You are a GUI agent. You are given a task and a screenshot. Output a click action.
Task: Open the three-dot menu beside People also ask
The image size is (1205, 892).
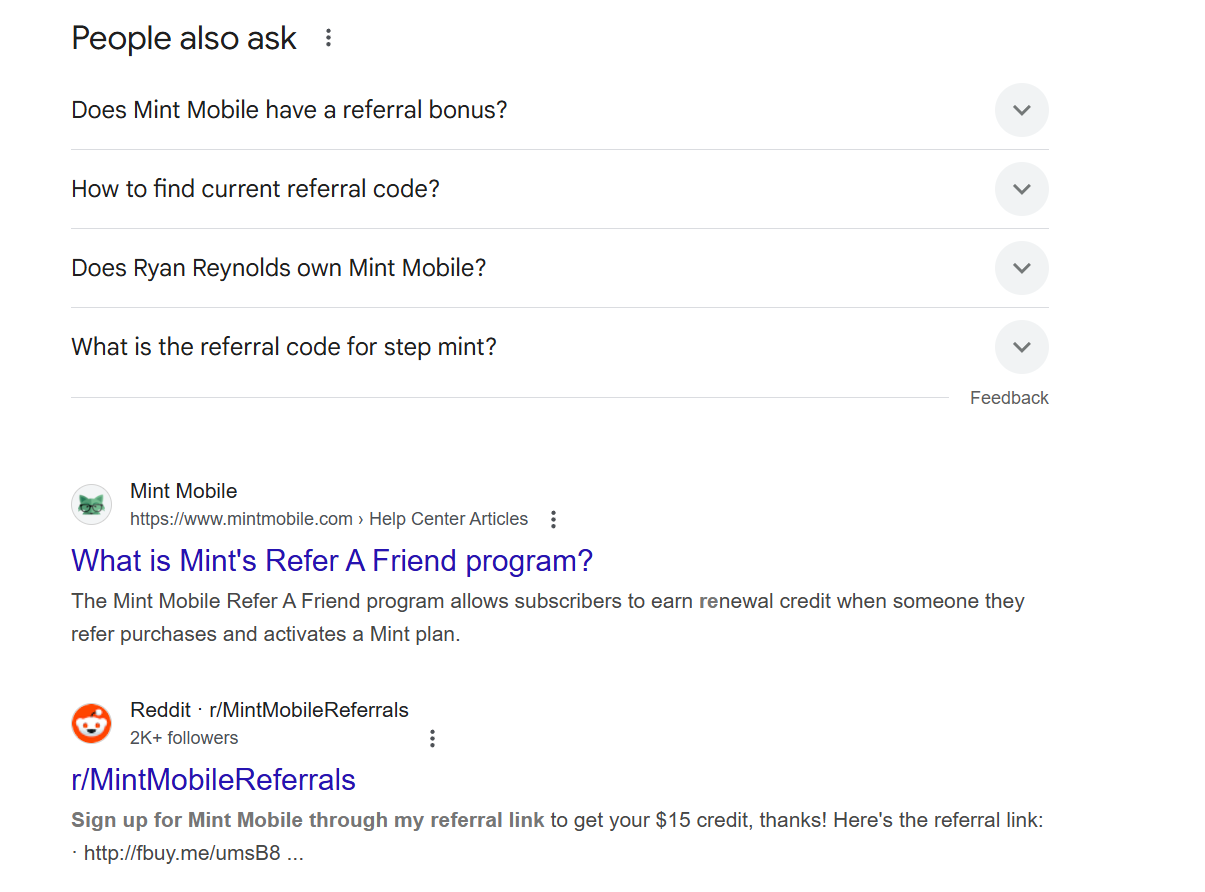328,37
